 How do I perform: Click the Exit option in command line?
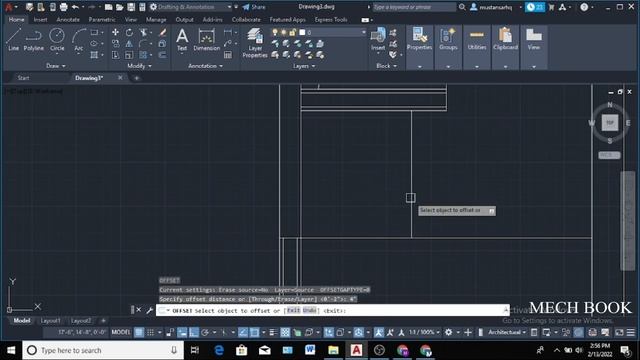pyautogui.click(x=293, y=311)
